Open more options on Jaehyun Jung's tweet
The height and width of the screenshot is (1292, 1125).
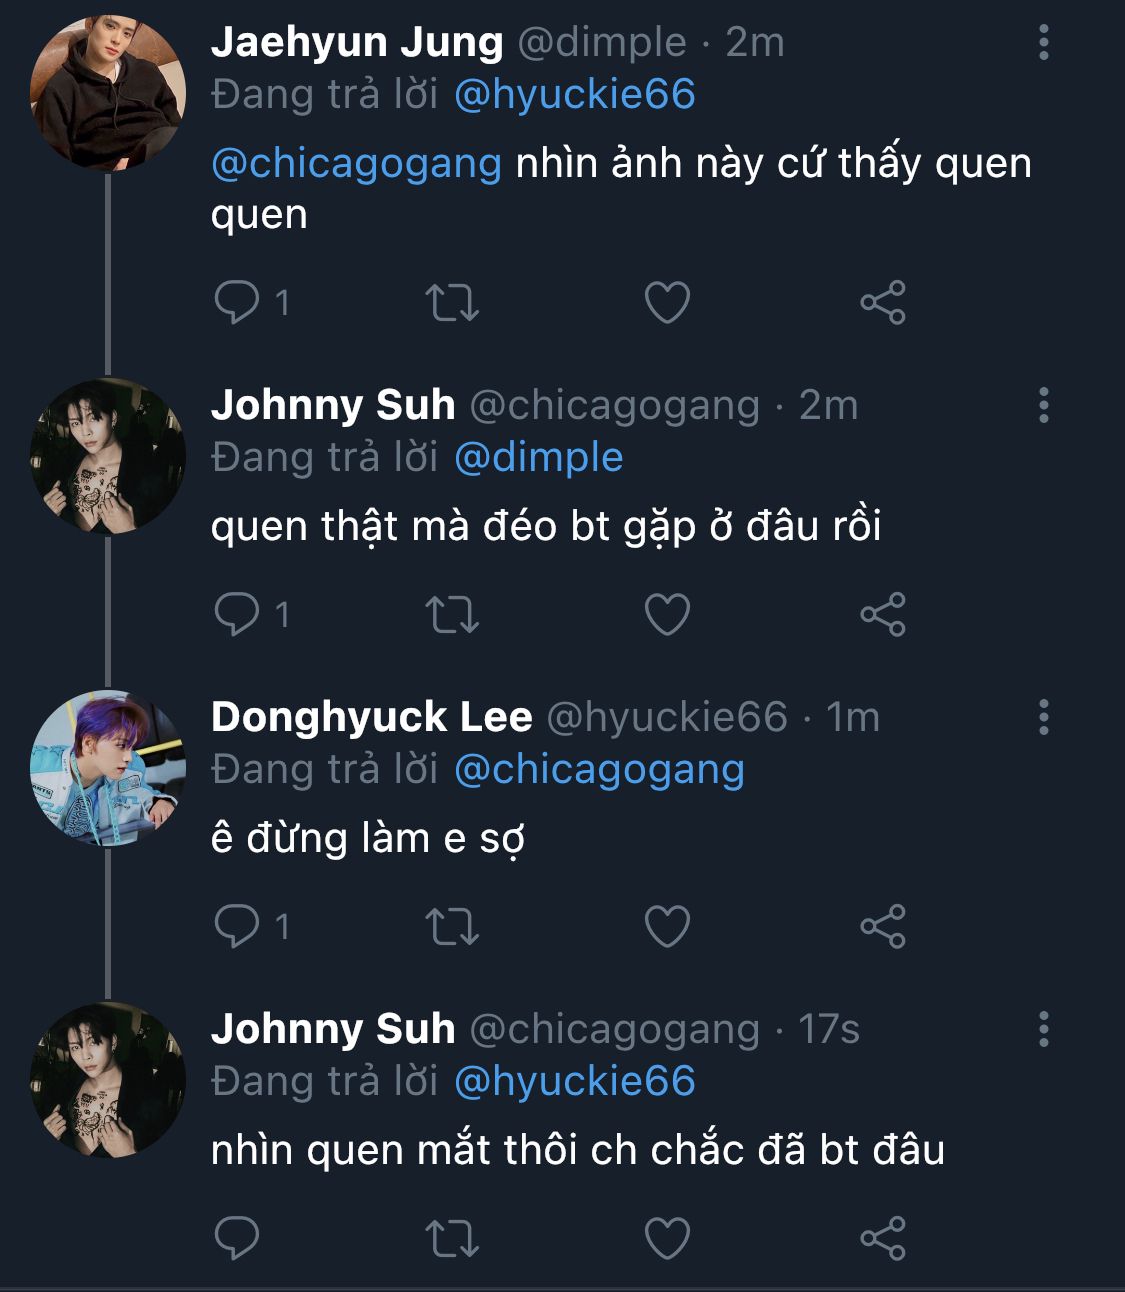(x=1043, y=43)
